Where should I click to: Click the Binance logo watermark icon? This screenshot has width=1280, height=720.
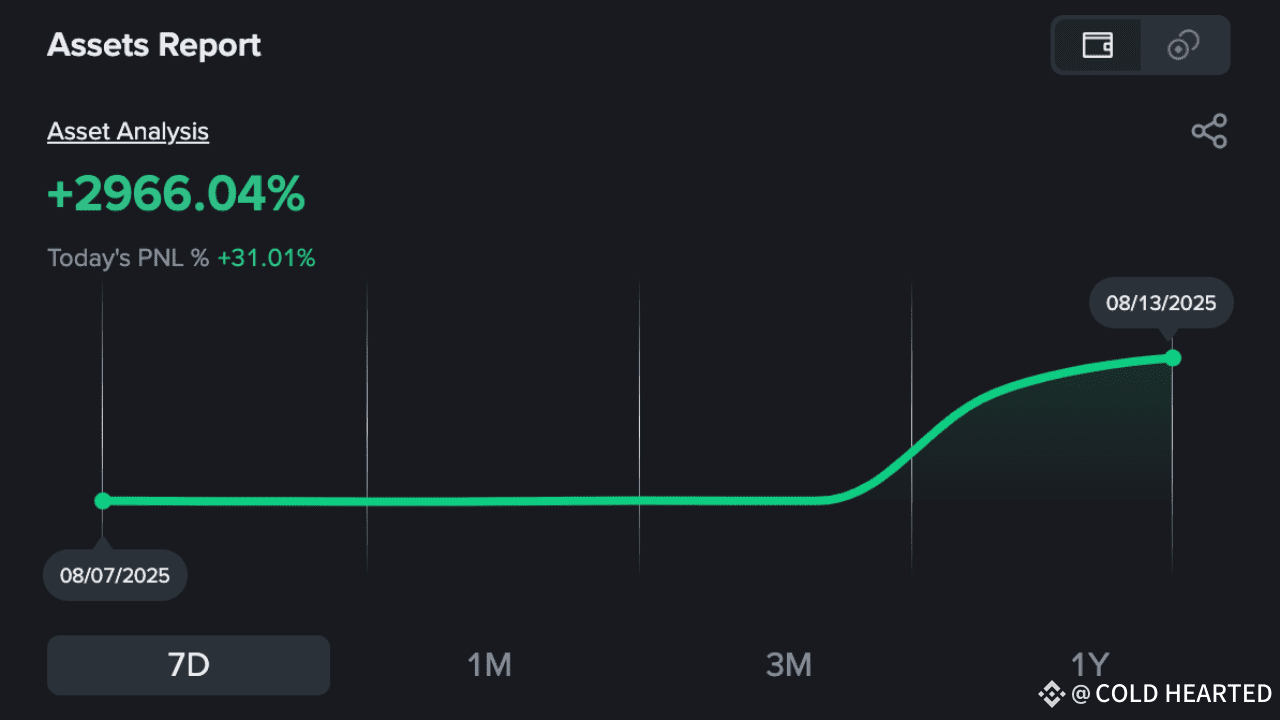tap(1051, 693)
